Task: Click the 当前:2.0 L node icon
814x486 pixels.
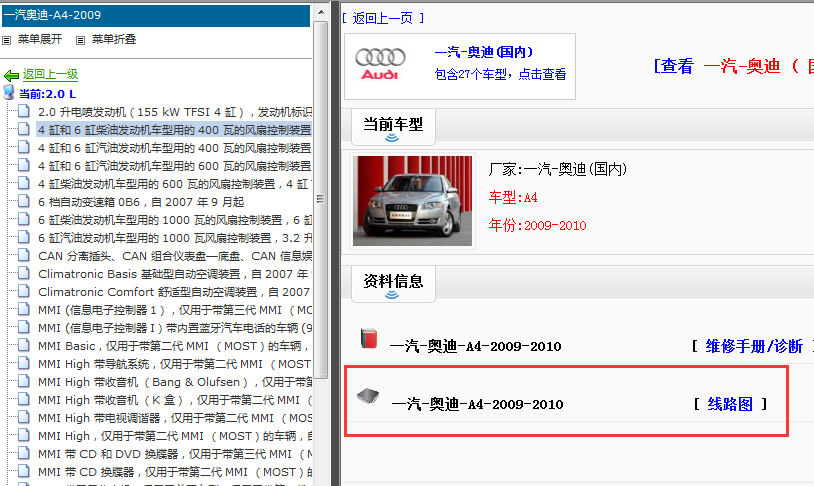Action: point(9,92)
